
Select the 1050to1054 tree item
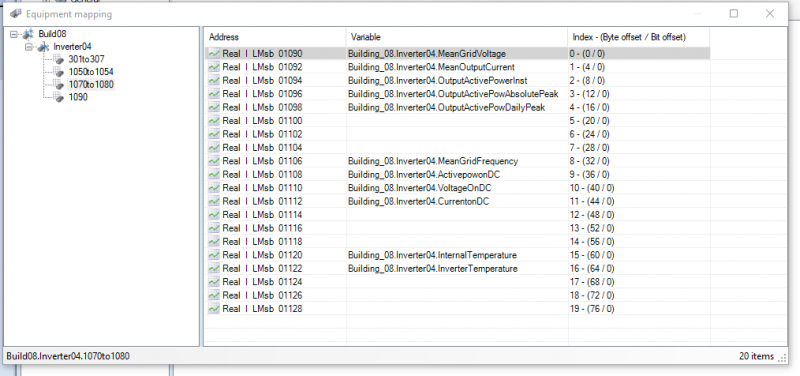(91, 72)
